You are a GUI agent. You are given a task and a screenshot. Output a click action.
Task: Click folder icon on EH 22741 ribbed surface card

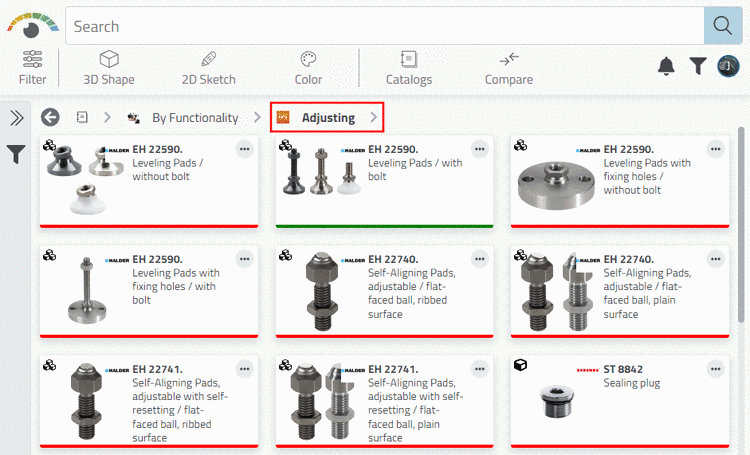click(49, 365)
